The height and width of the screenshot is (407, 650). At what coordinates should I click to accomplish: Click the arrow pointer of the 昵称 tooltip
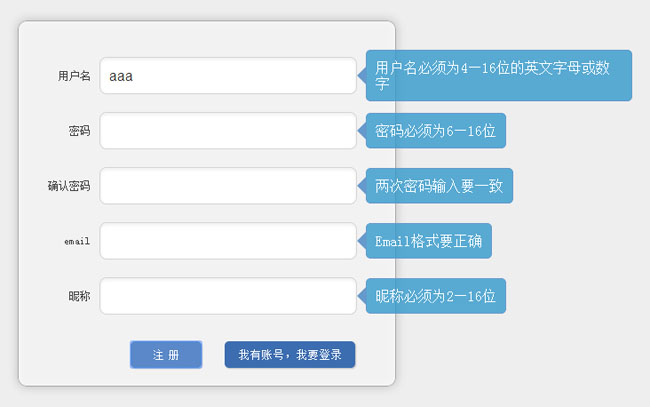[362, 296]
